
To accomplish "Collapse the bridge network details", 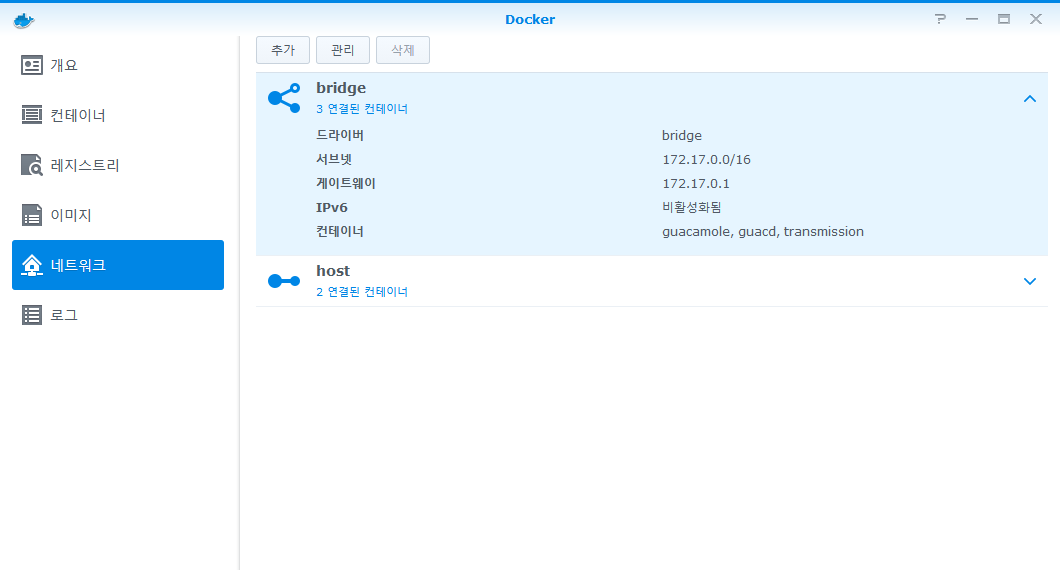I will pos(1030,99).
